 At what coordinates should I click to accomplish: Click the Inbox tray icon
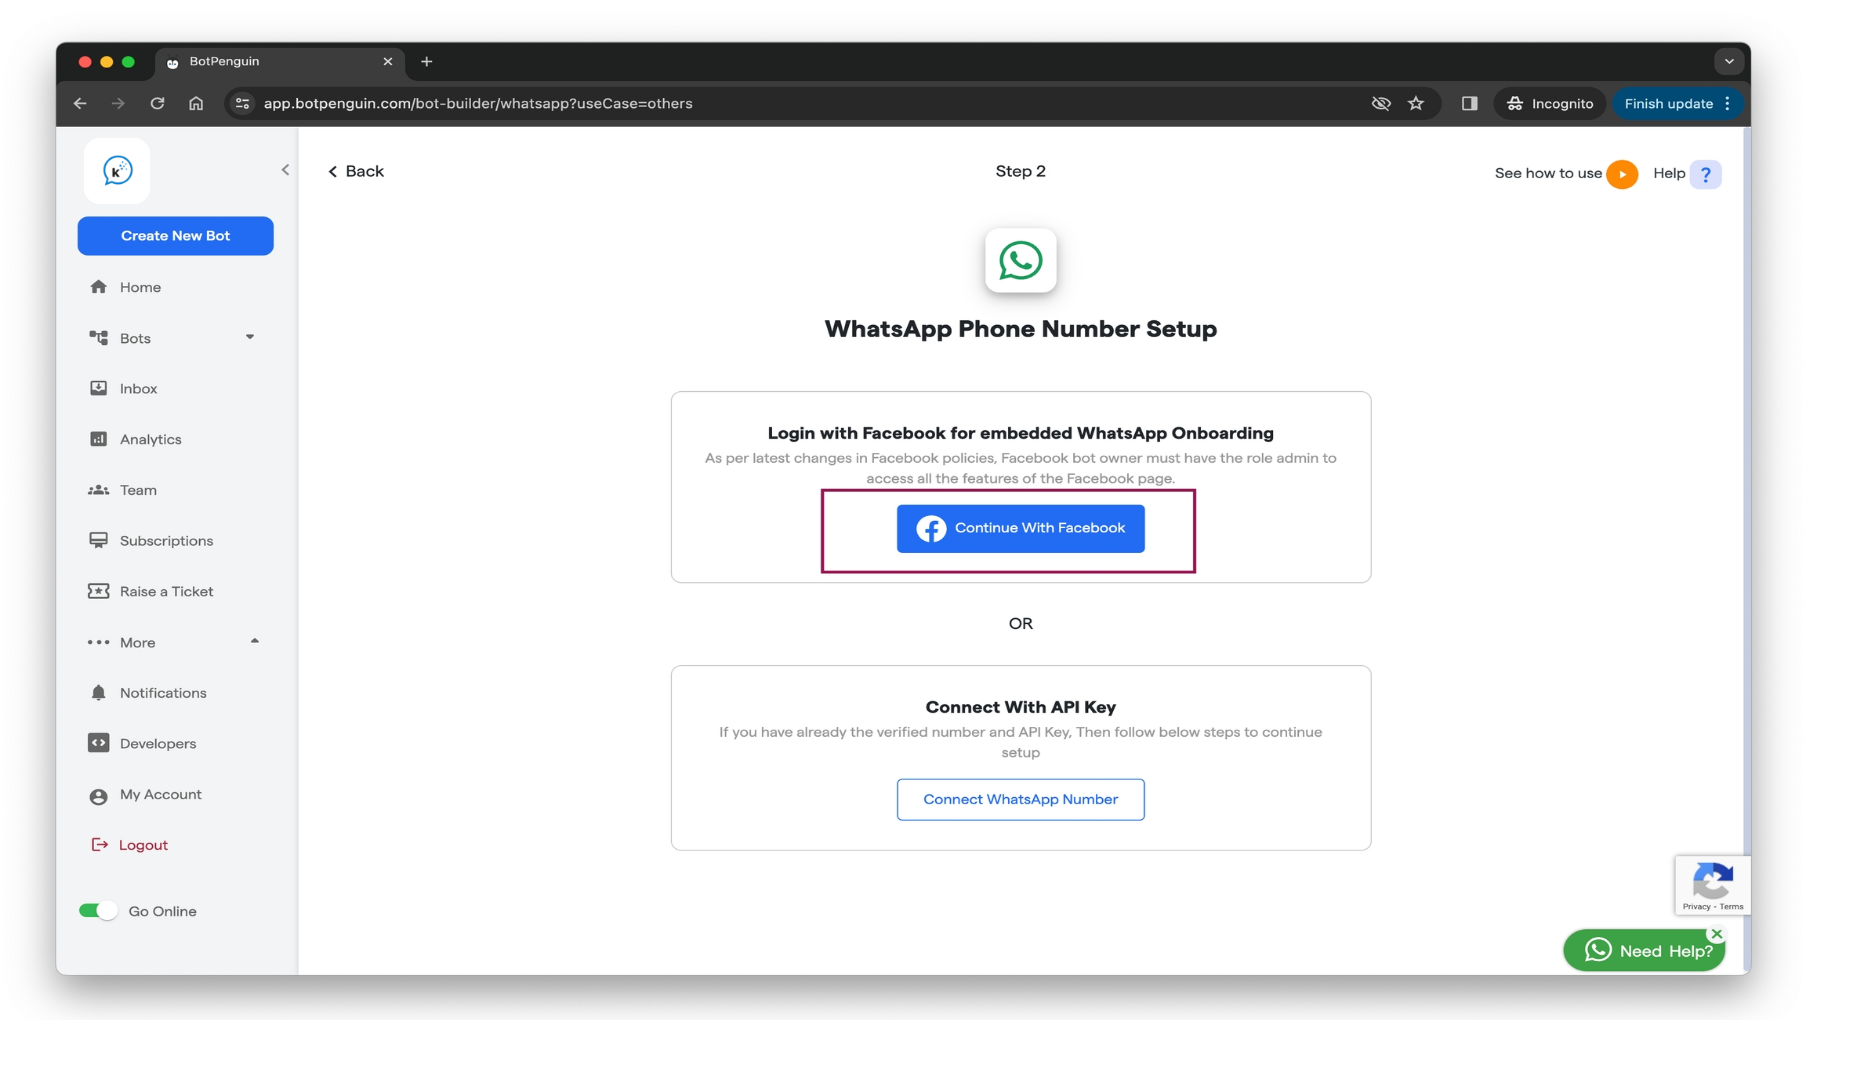click(98, 388)
